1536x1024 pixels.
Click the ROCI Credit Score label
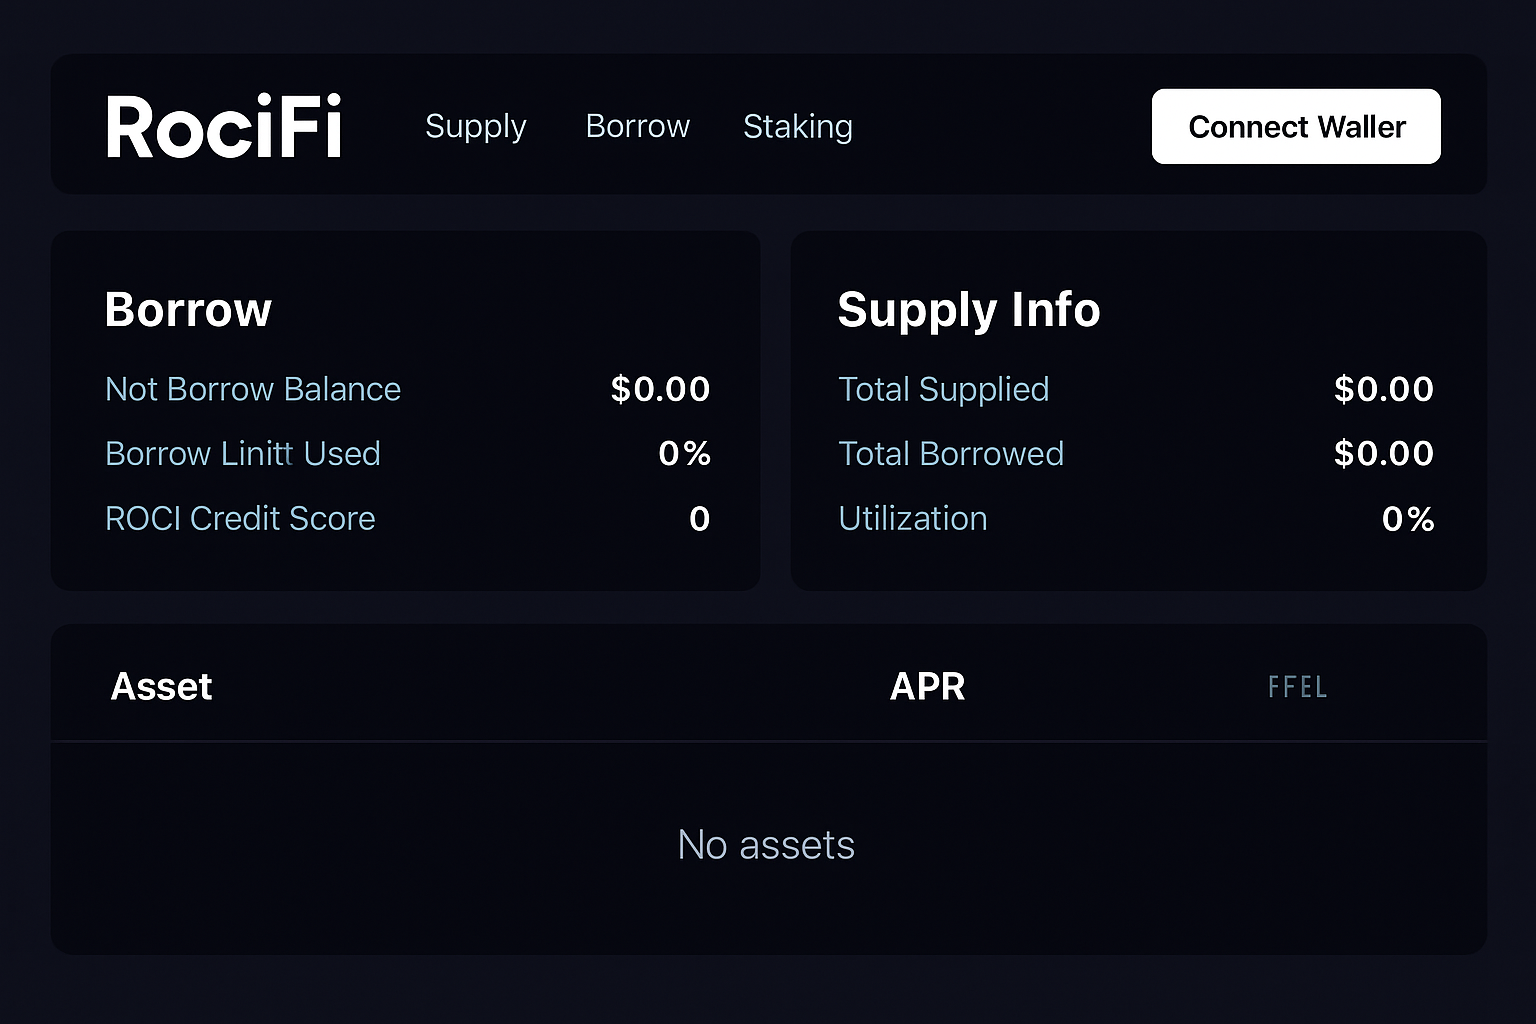point(240,519)
